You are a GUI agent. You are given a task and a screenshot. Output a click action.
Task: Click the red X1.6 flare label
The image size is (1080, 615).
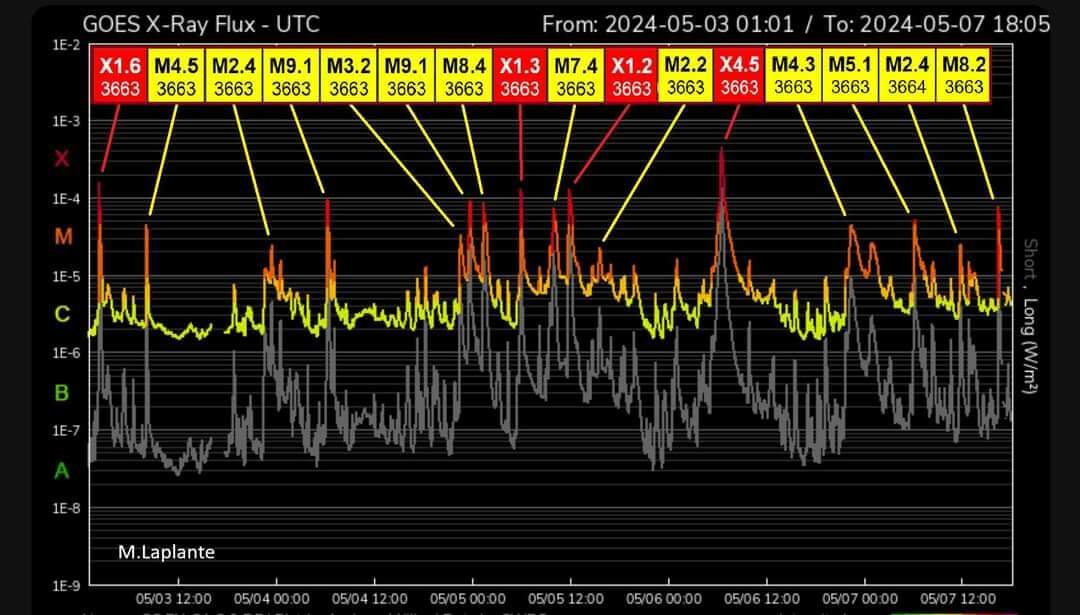coord(120,76)
